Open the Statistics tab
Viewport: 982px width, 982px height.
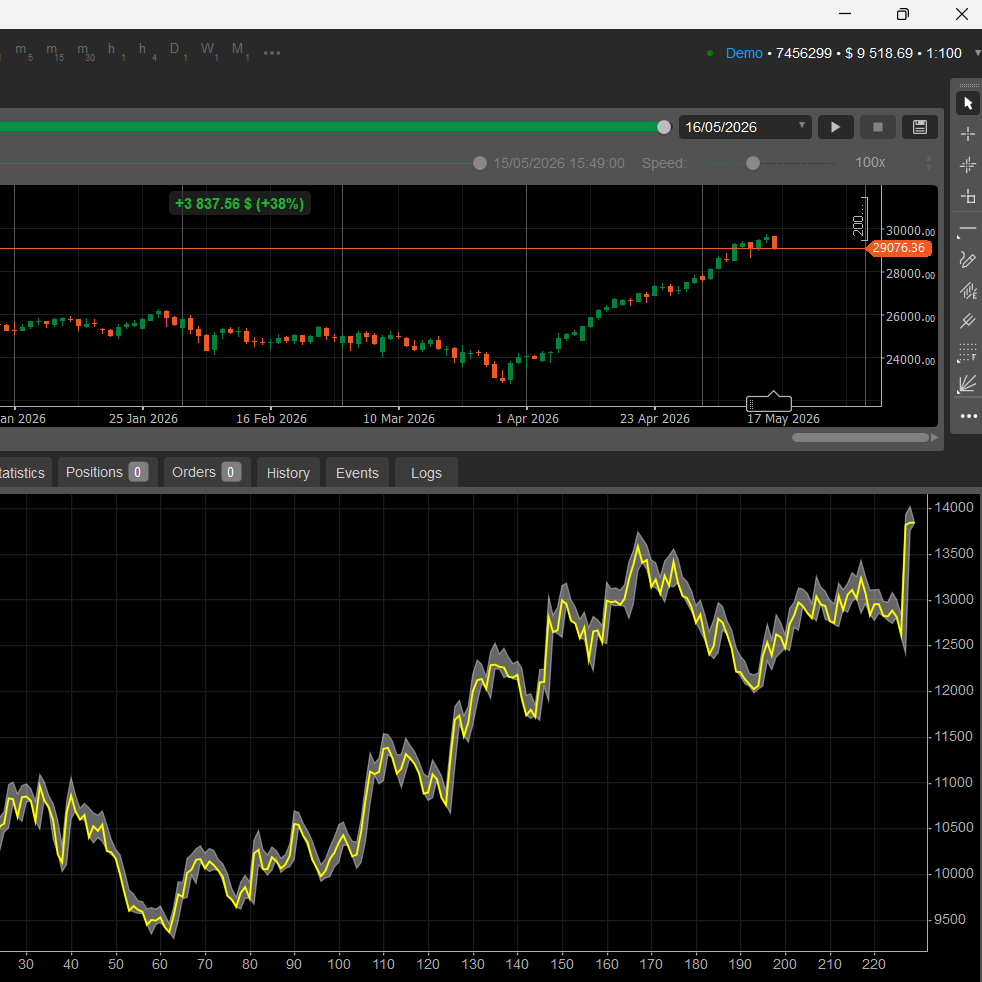(22, 473)
